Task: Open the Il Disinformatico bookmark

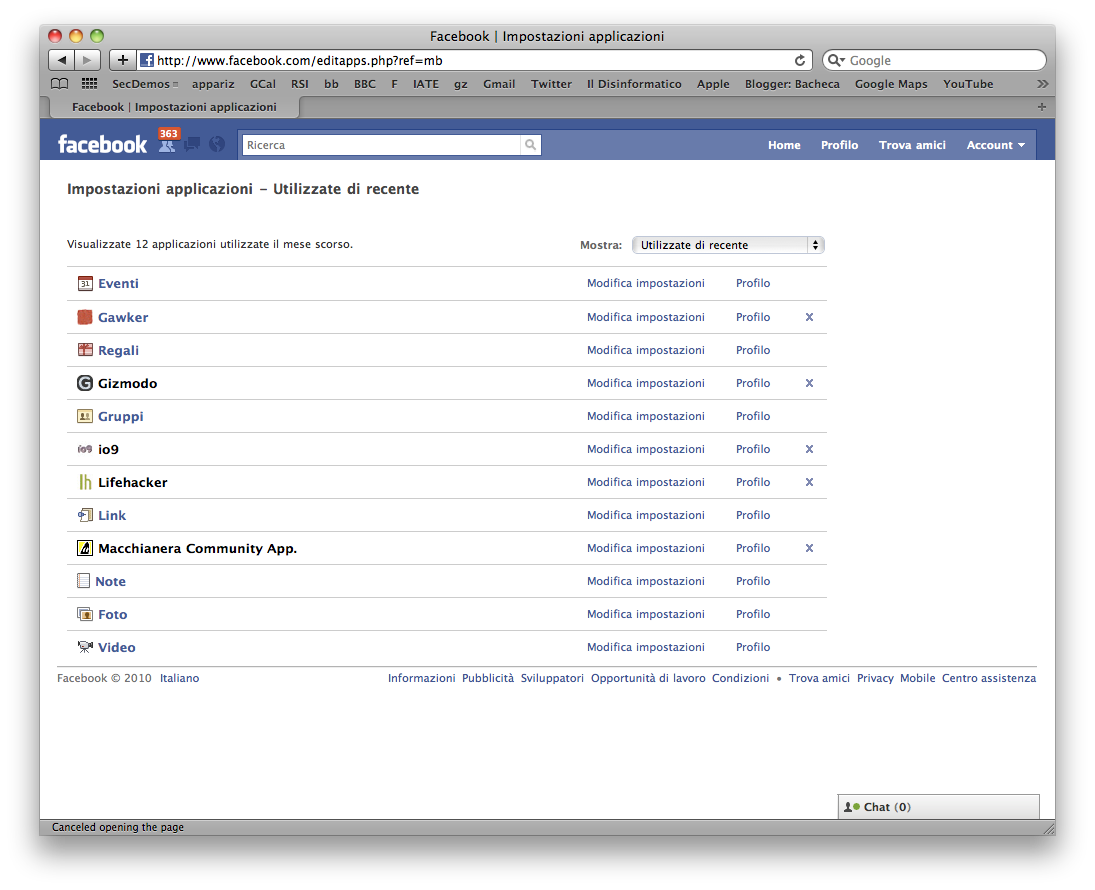Action: pyautogui.click(x=634, y=84)
